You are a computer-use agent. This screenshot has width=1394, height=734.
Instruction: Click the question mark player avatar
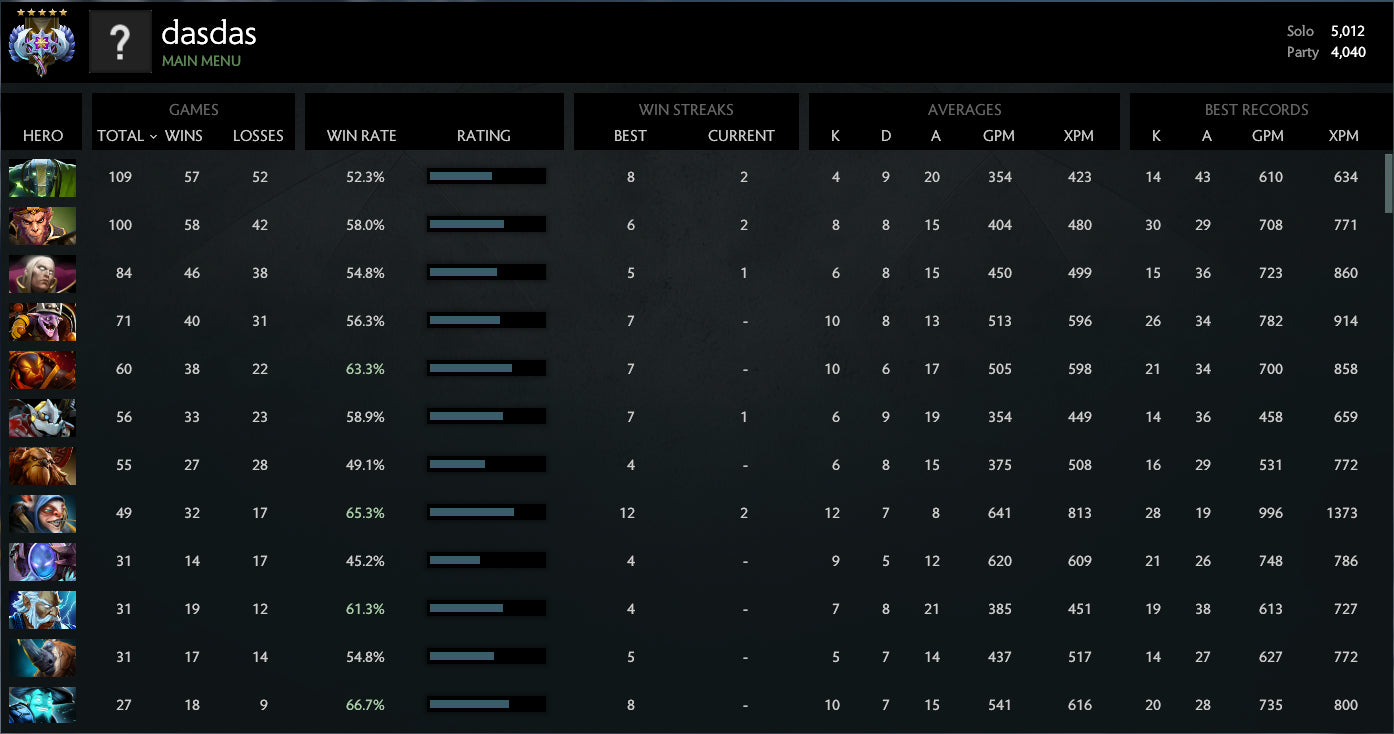click(x=120, y=42)
